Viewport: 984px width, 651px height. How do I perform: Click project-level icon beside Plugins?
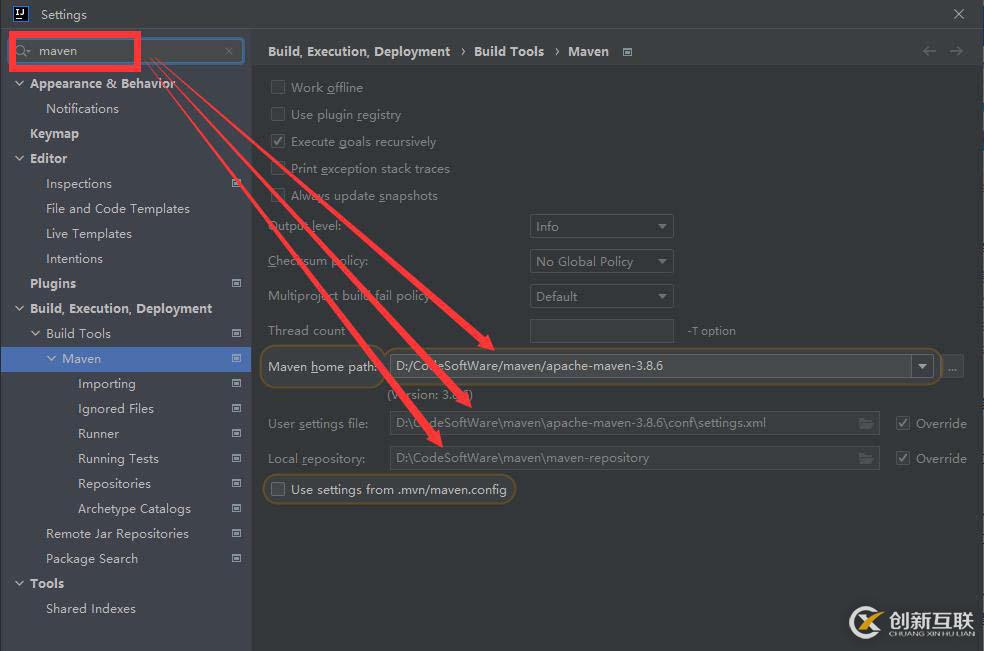(236, 284)
